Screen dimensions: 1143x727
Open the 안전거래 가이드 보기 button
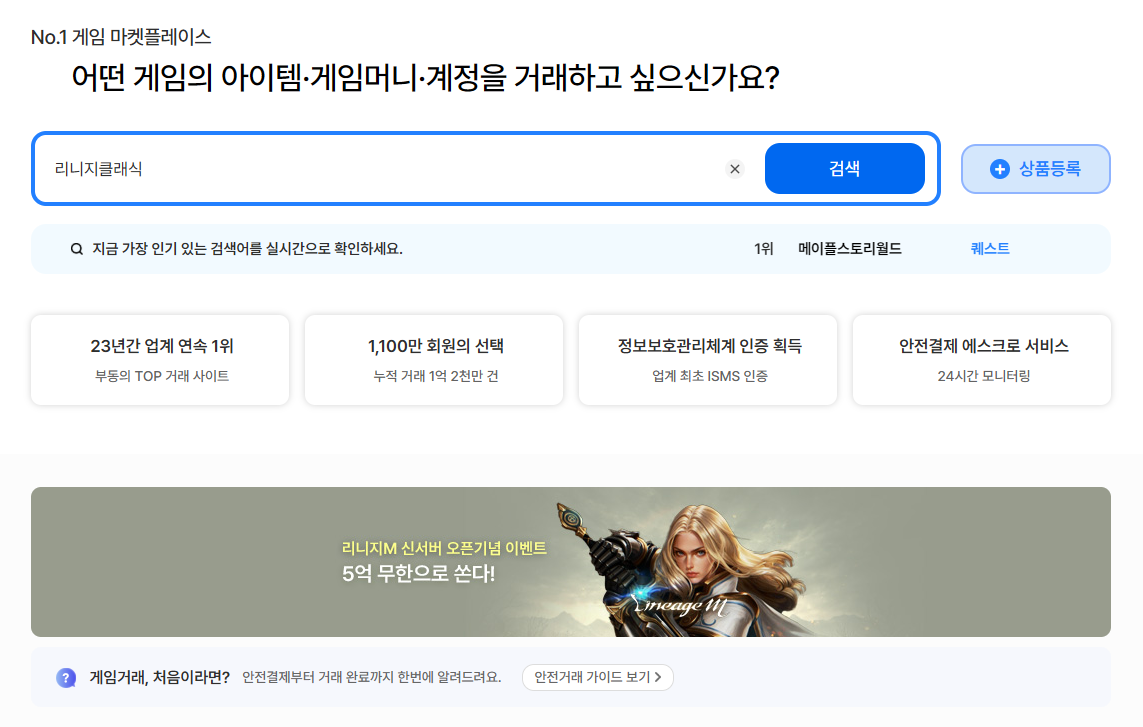598,677
